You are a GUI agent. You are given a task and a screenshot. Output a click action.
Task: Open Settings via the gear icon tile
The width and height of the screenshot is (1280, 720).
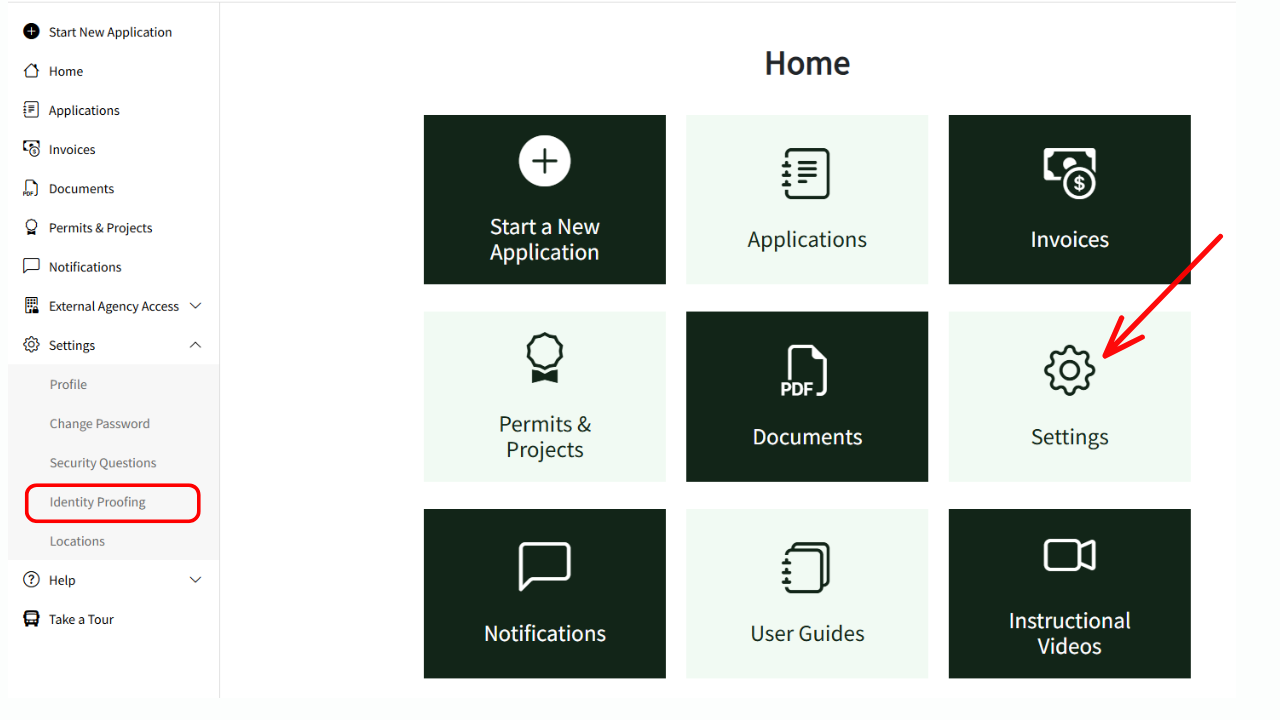1069,369
